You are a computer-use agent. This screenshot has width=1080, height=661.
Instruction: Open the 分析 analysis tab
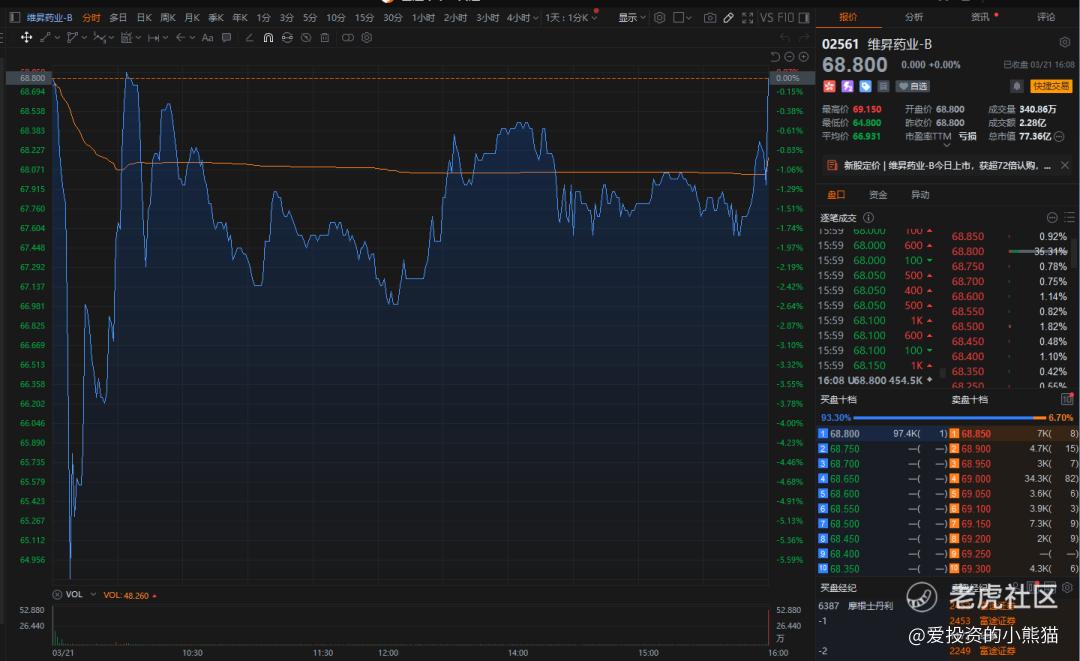(914, 17)
